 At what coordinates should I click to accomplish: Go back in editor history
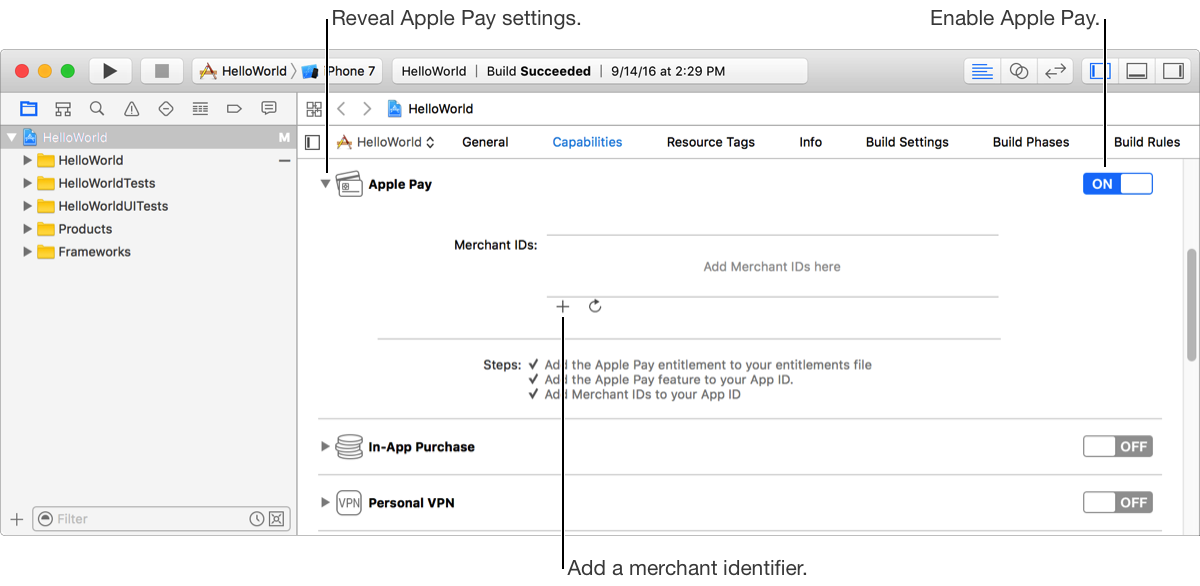341,108
